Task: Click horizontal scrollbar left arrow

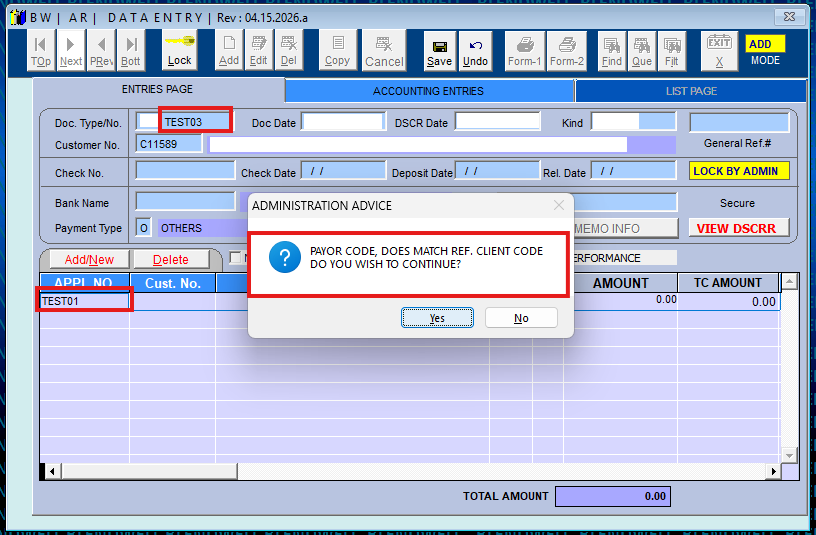Action: (x=52, y=472)
